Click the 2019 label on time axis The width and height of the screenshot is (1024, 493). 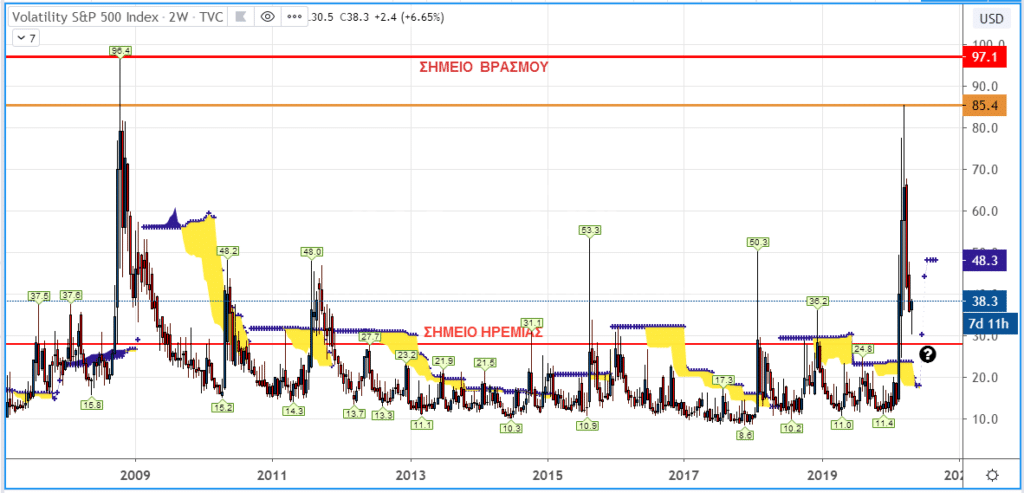point(822,474)
